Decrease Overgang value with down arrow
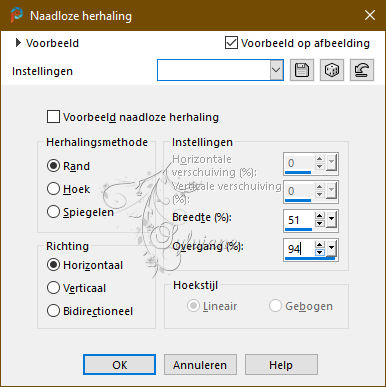The width and height of the screenshot is (386, 387). [x=320, y=253]
